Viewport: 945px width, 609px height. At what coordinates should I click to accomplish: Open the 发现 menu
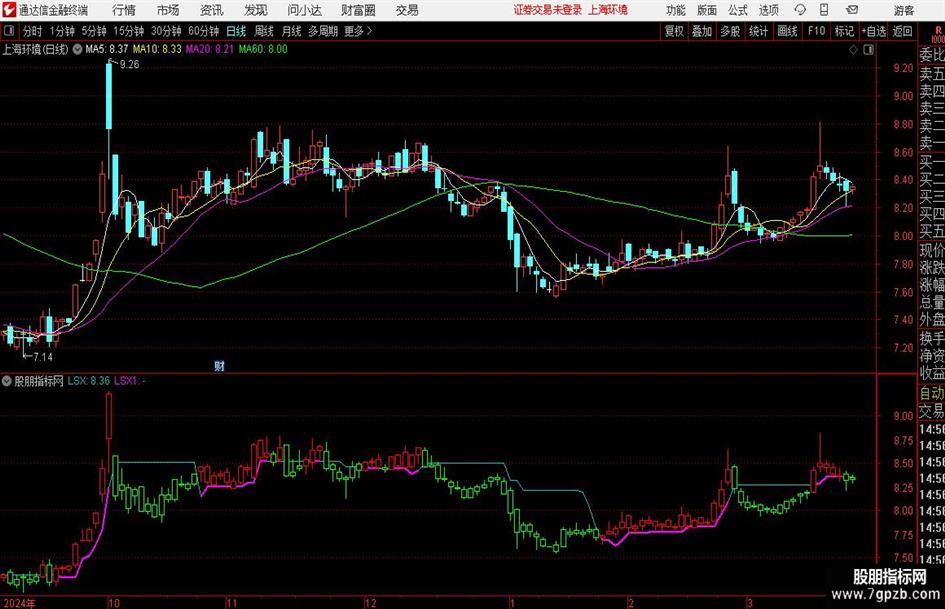pos(256,10)
